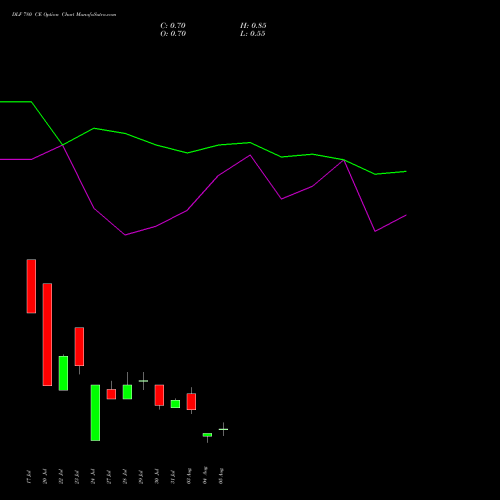This screenshot has height=500, width=500.
Task: Click the '17 Jul' date axis label
Action: pyautogui.click(x=29, y=477)
